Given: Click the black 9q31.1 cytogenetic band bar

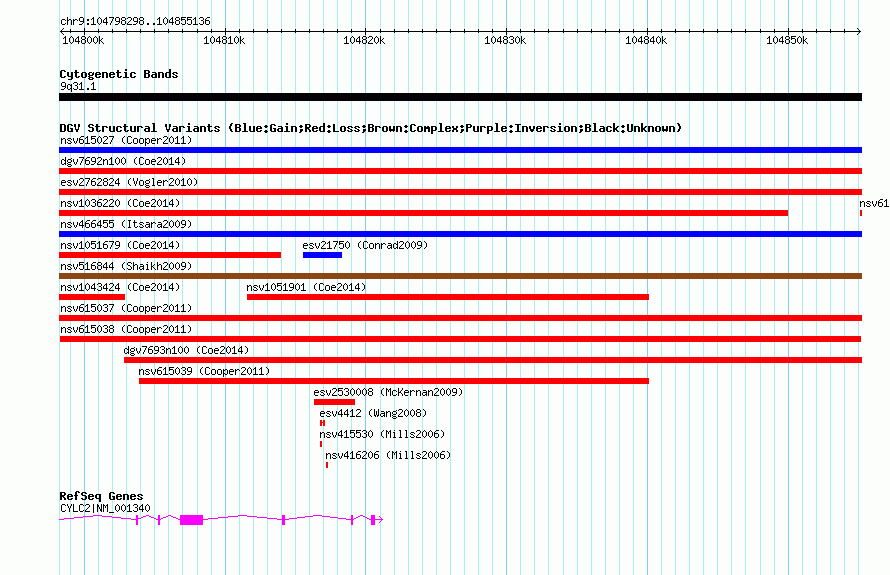Looking at the screenshot, I should (x=460, y=97).
